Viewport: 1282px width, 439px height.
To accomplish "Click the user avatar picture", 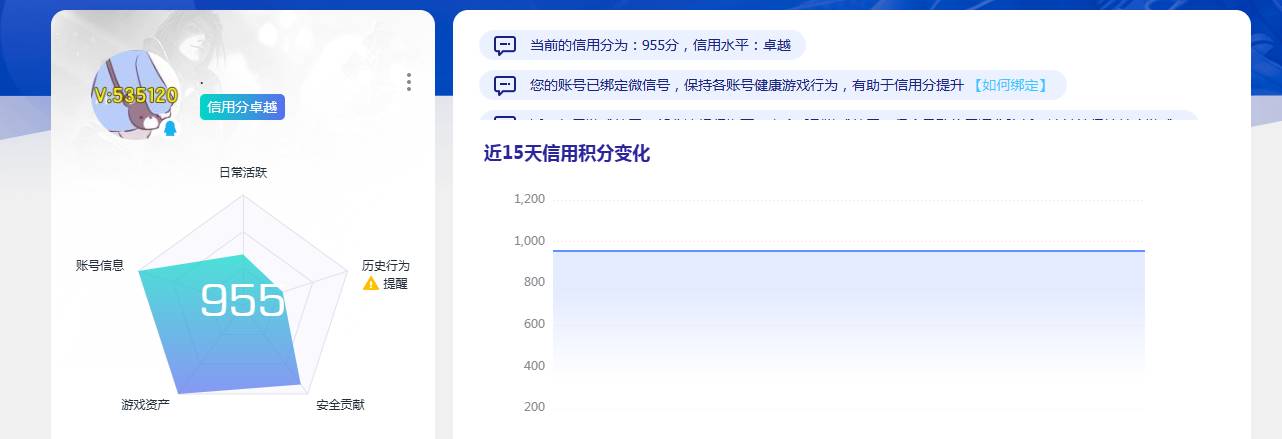I will pyautogui.click(x=135, y=95).
